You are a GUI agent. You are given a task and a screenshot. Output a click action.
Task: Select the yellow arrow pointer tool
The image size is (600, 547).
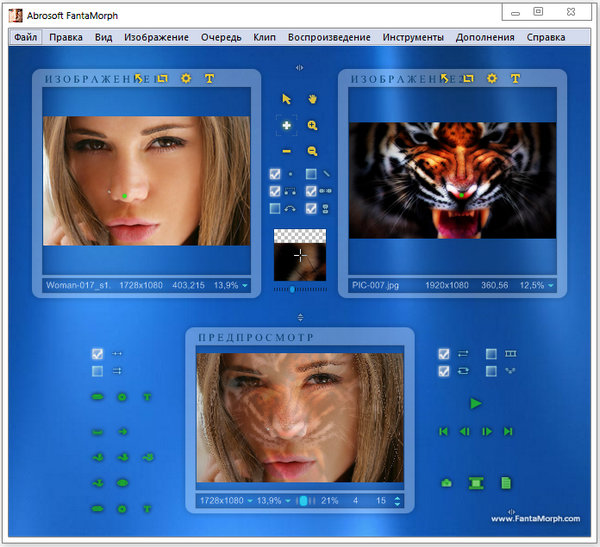coord(286,99)
